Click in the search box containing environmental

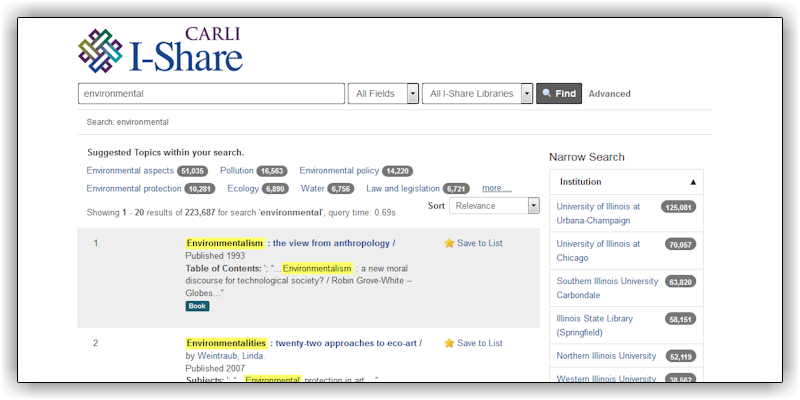pos(211,94)
